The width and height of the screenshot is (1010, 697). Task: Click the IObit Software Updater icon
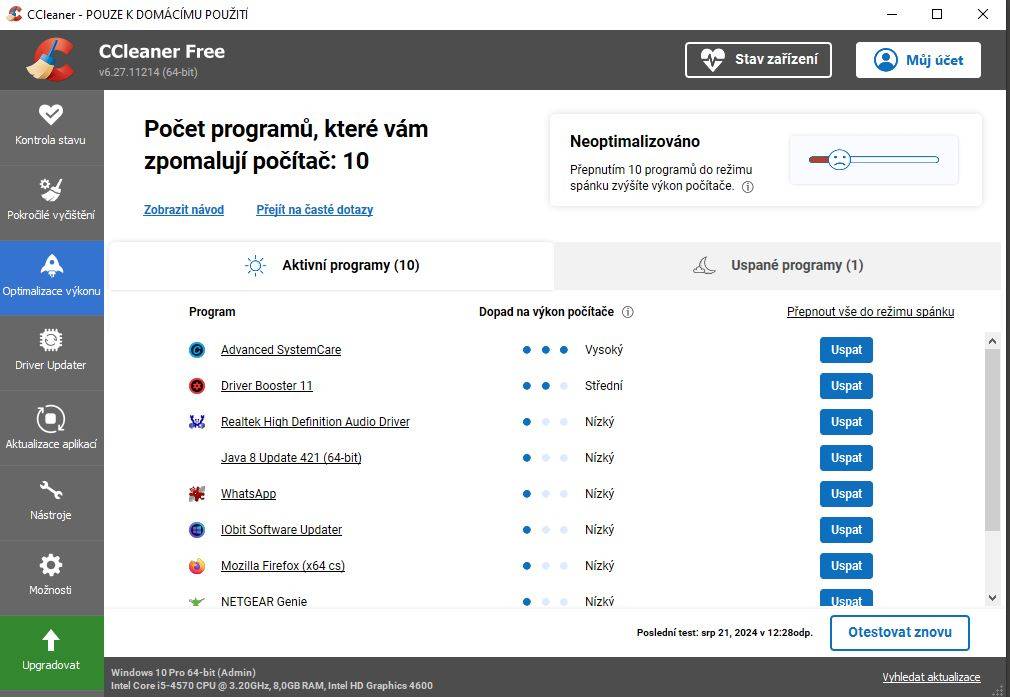tap(196, 530)
